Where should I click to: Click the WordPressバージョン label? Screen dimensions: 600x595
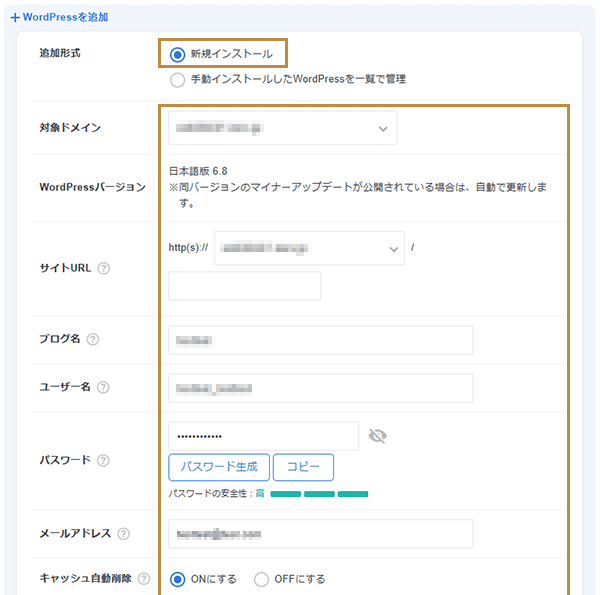tap(93, 187)
